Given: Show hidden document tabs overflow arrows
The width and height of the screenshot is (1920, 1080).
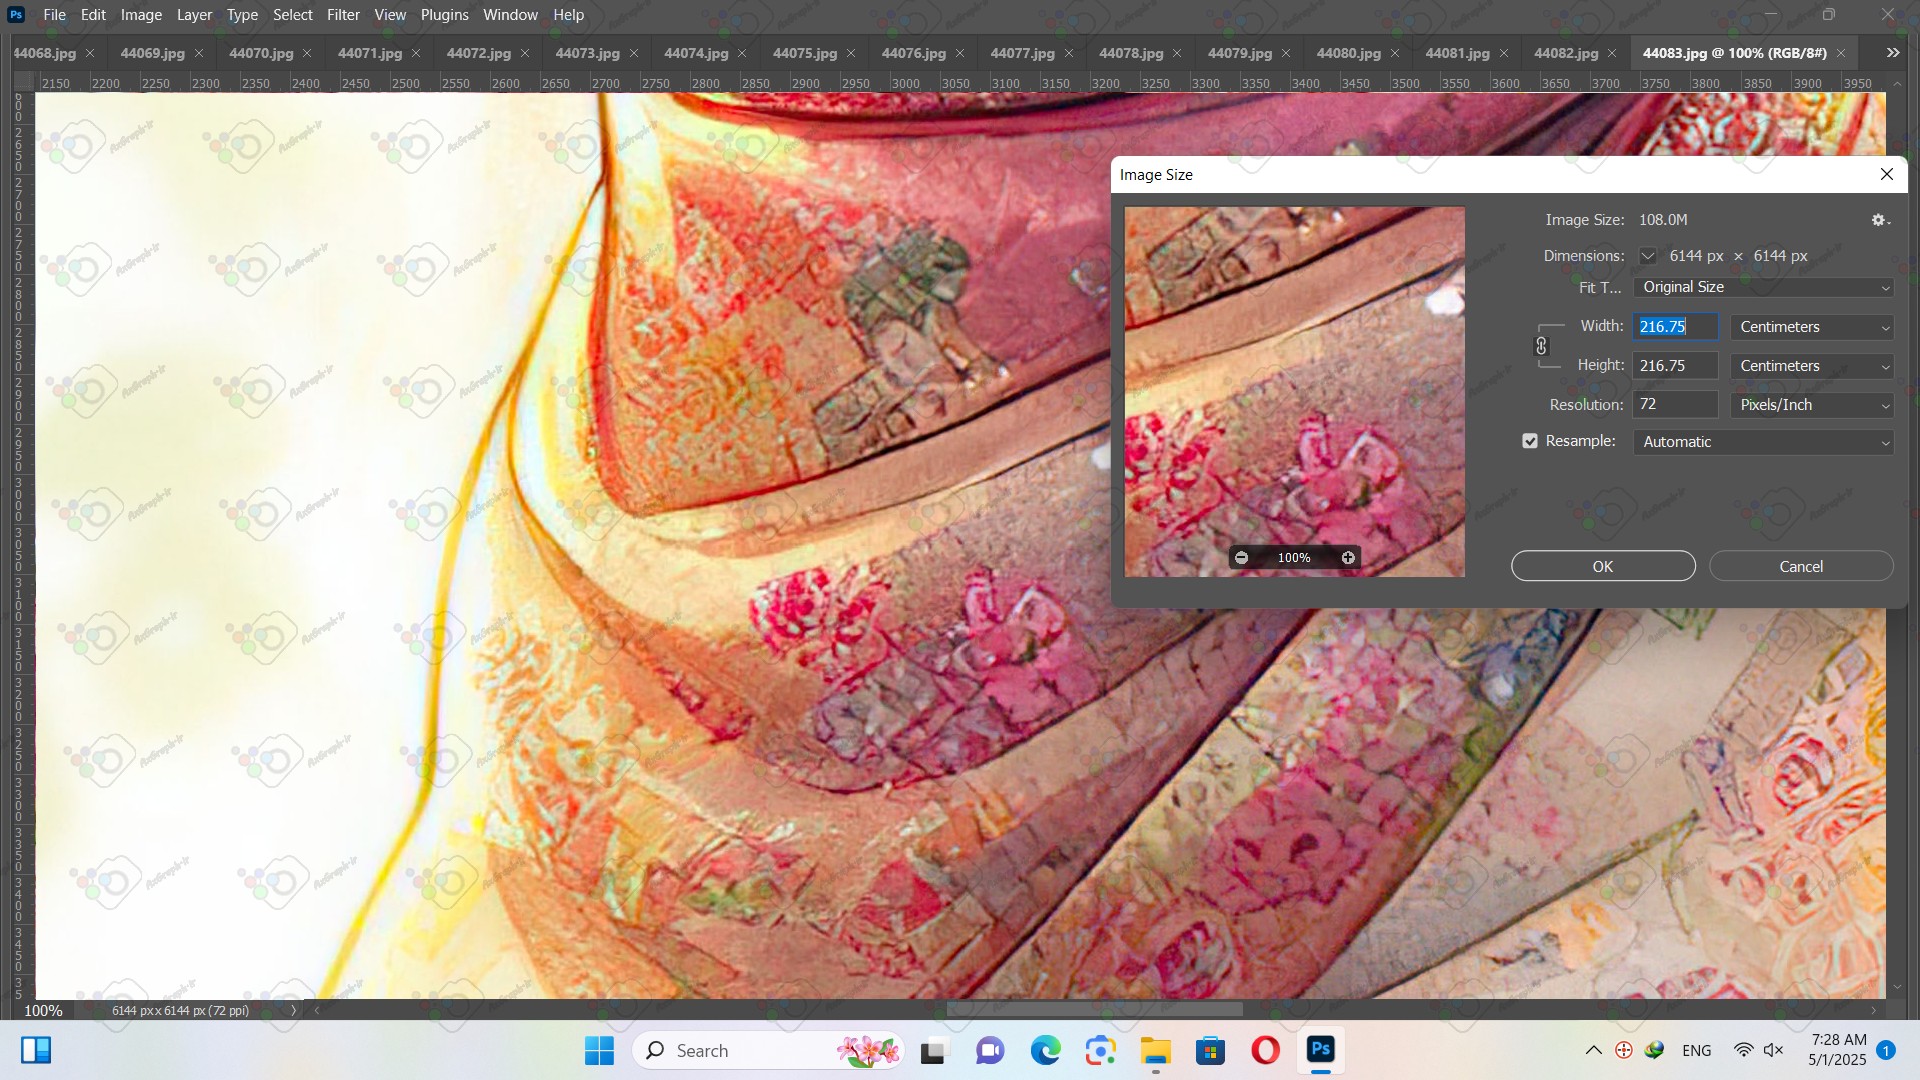Looking at the screenshot, I should pyautogui.click(x=1893, y=53).
